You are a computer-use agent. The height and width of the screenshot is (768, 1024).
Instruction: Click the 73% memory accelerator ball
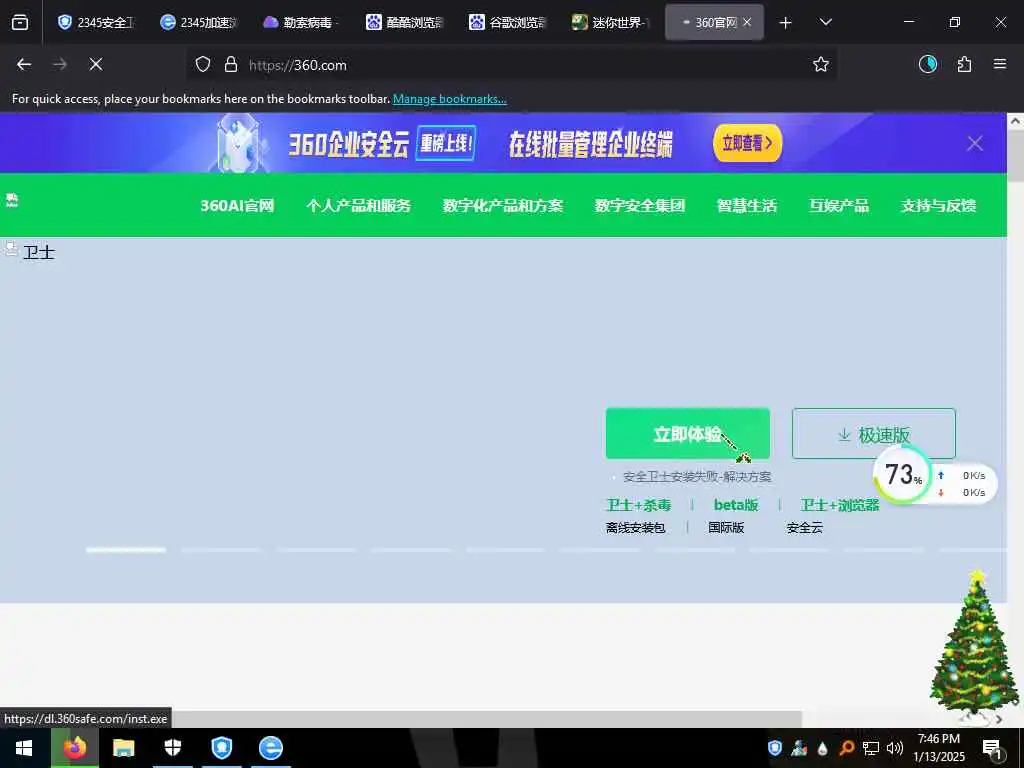pos(903,475)
